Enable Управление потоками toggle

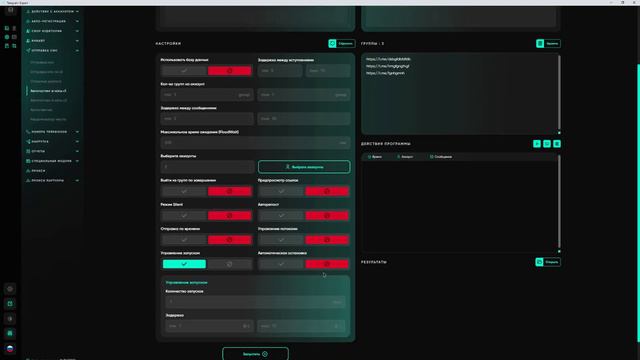(x=281, y=240)
